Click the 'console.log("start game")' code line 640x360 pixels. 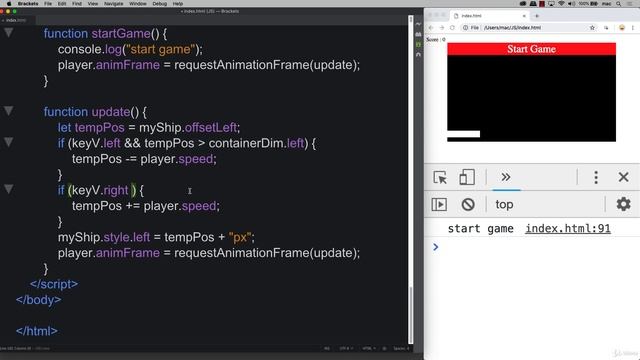tap(130, 49)
